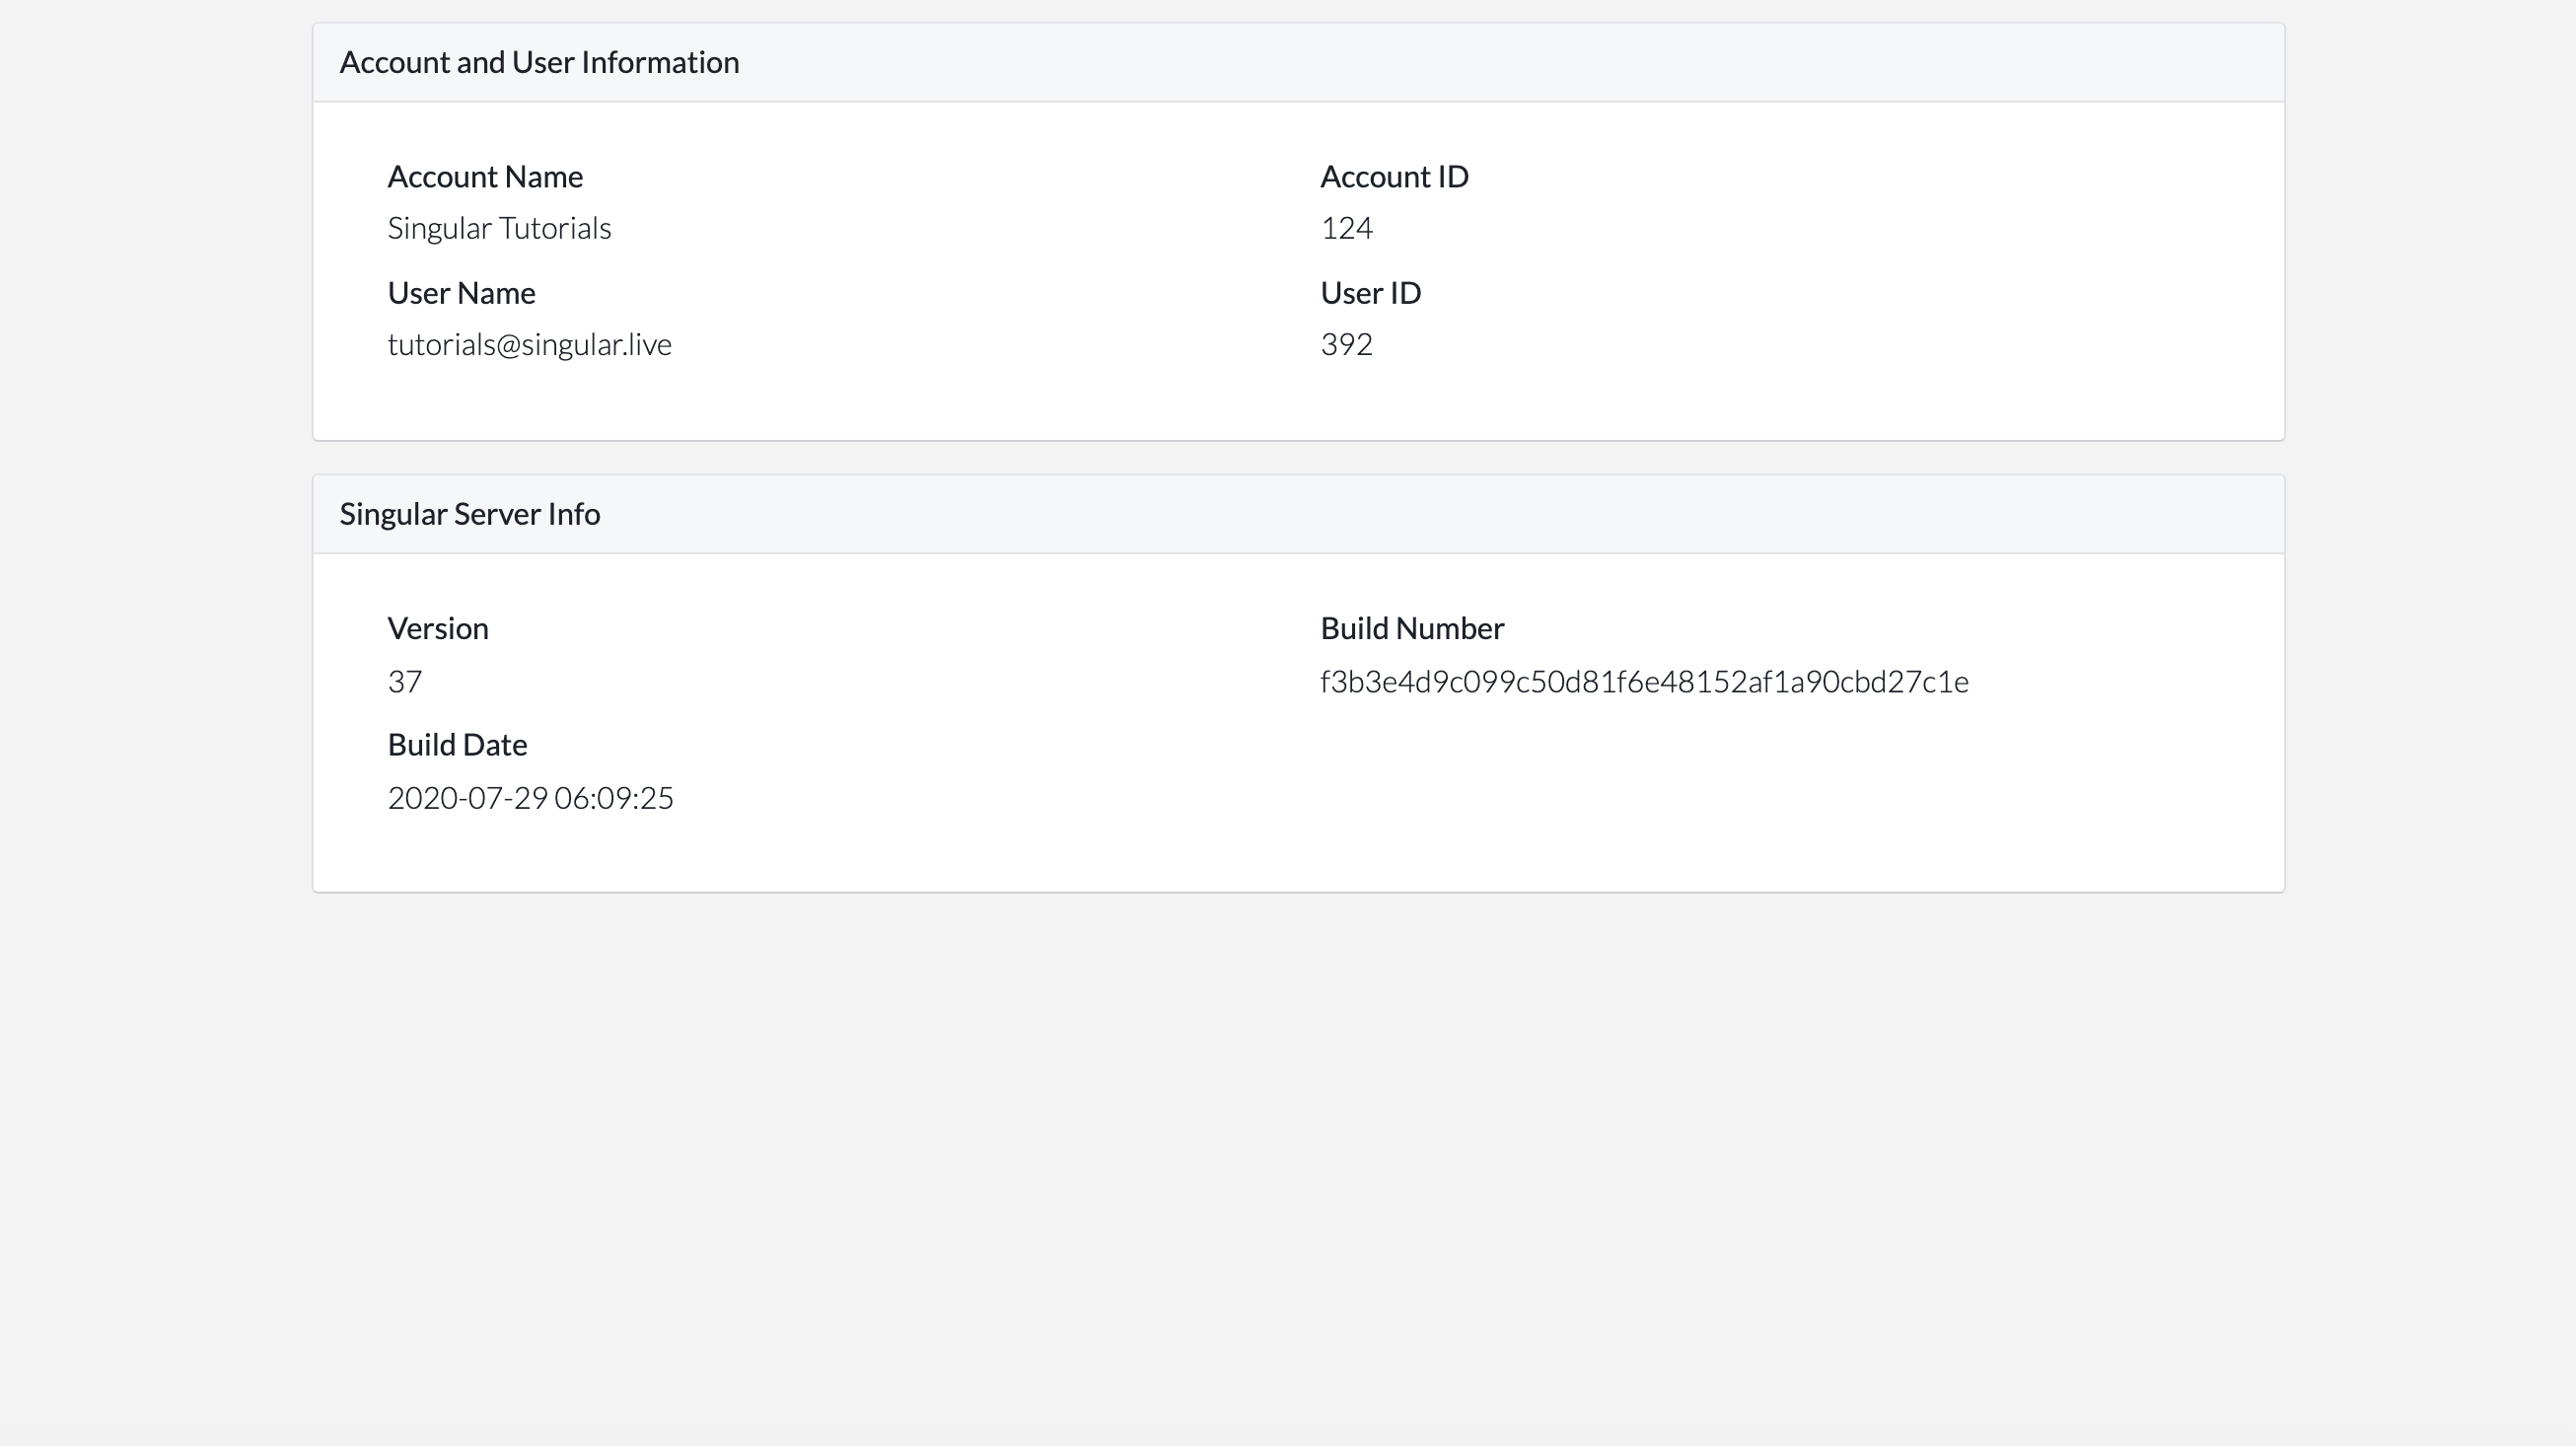Click the Build Date label
2576x1446 pixels.
pyautogui.click(x=457, y=745)
